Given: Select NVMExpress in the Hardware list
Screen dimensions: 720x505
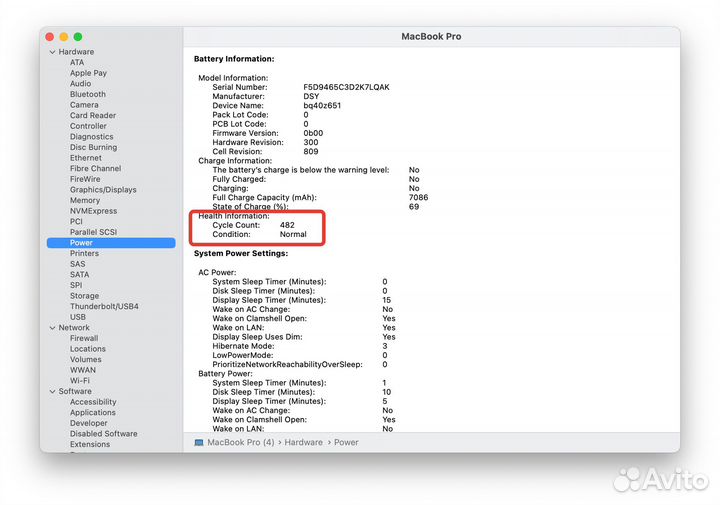Looking at the screenshot, I should (x=93, y=211).
